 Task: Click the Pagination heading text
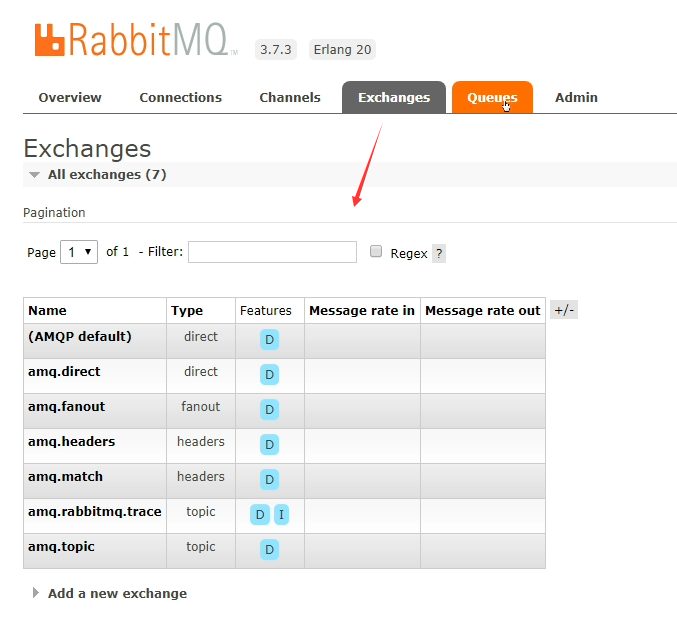54,212
